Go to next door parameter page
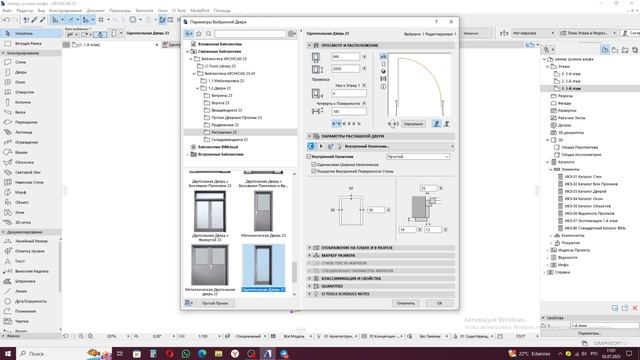640x360 pixels. coord(321,146)
